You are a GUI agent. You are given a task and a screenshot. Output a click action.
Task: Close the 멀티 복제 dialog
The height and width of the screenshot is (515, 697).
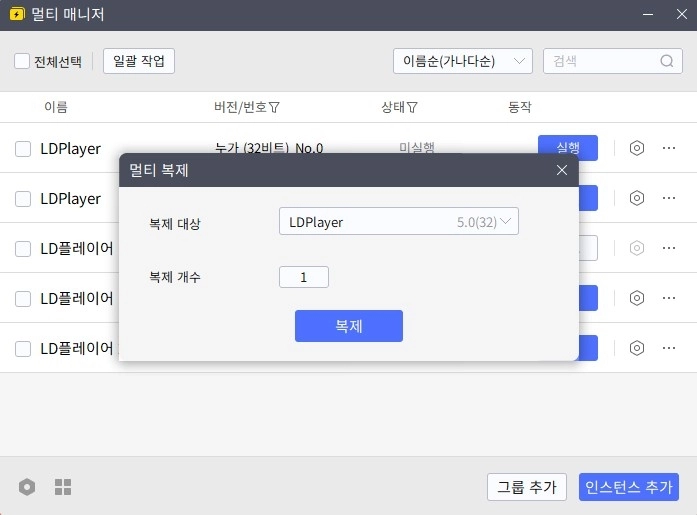tap(562, 170)
